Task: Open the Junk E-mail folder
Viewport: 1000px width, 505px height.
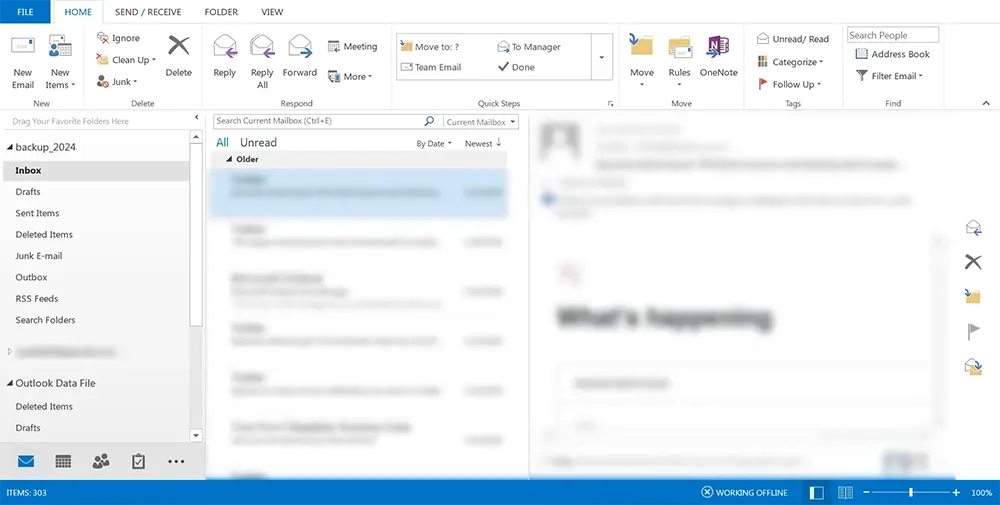Action: [x=39, y=256]
